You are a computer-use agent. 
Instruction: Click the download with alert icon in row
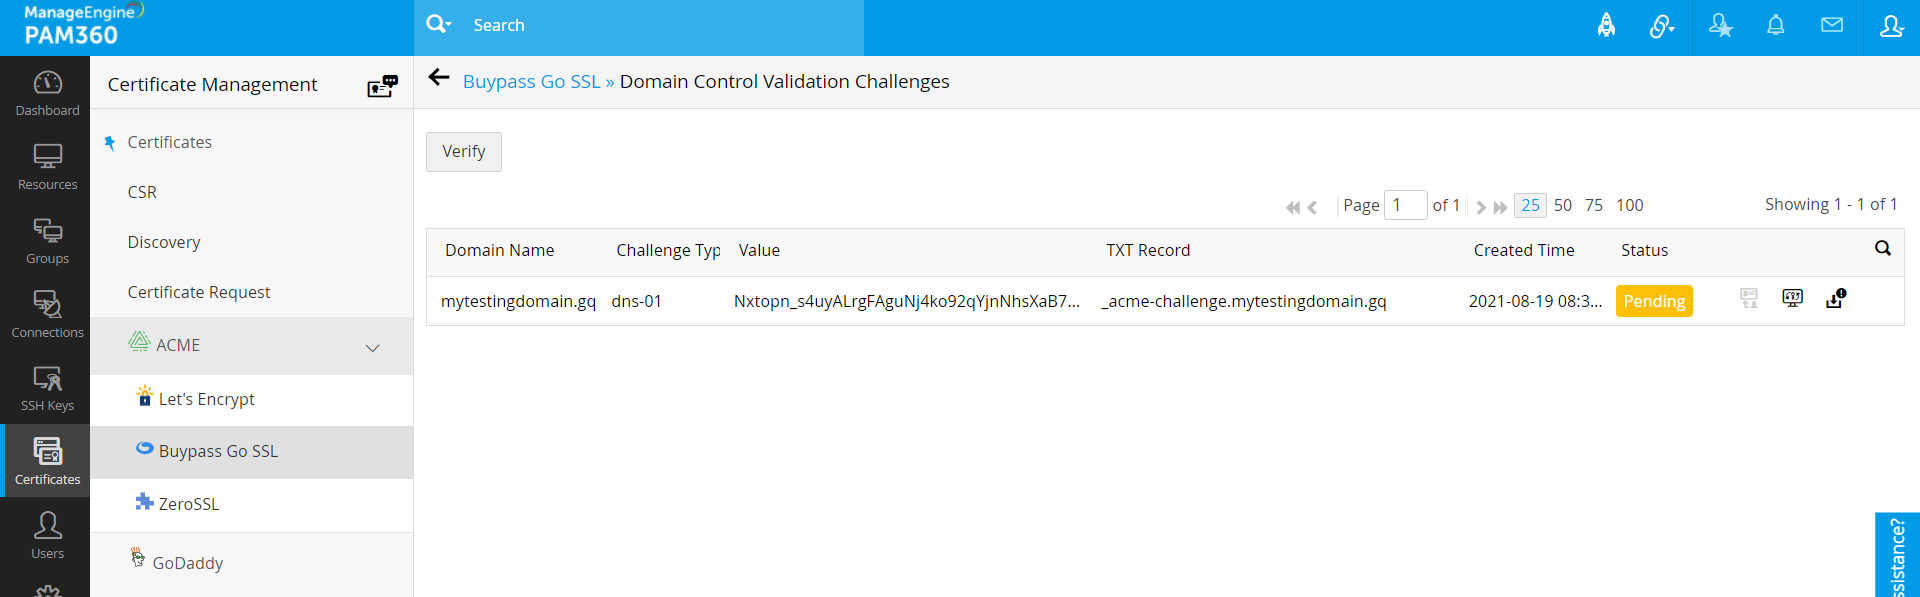point(1836,298)
